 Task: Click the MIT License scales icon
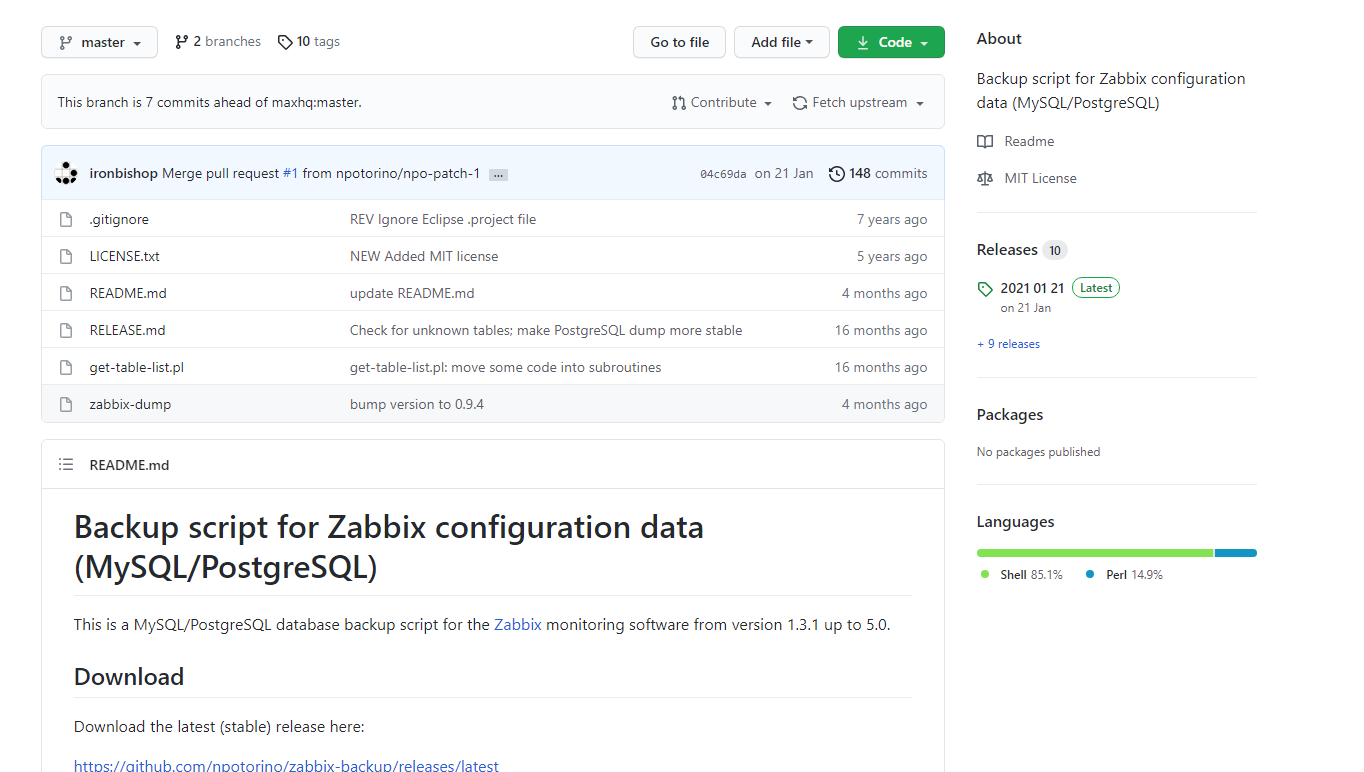985,178
